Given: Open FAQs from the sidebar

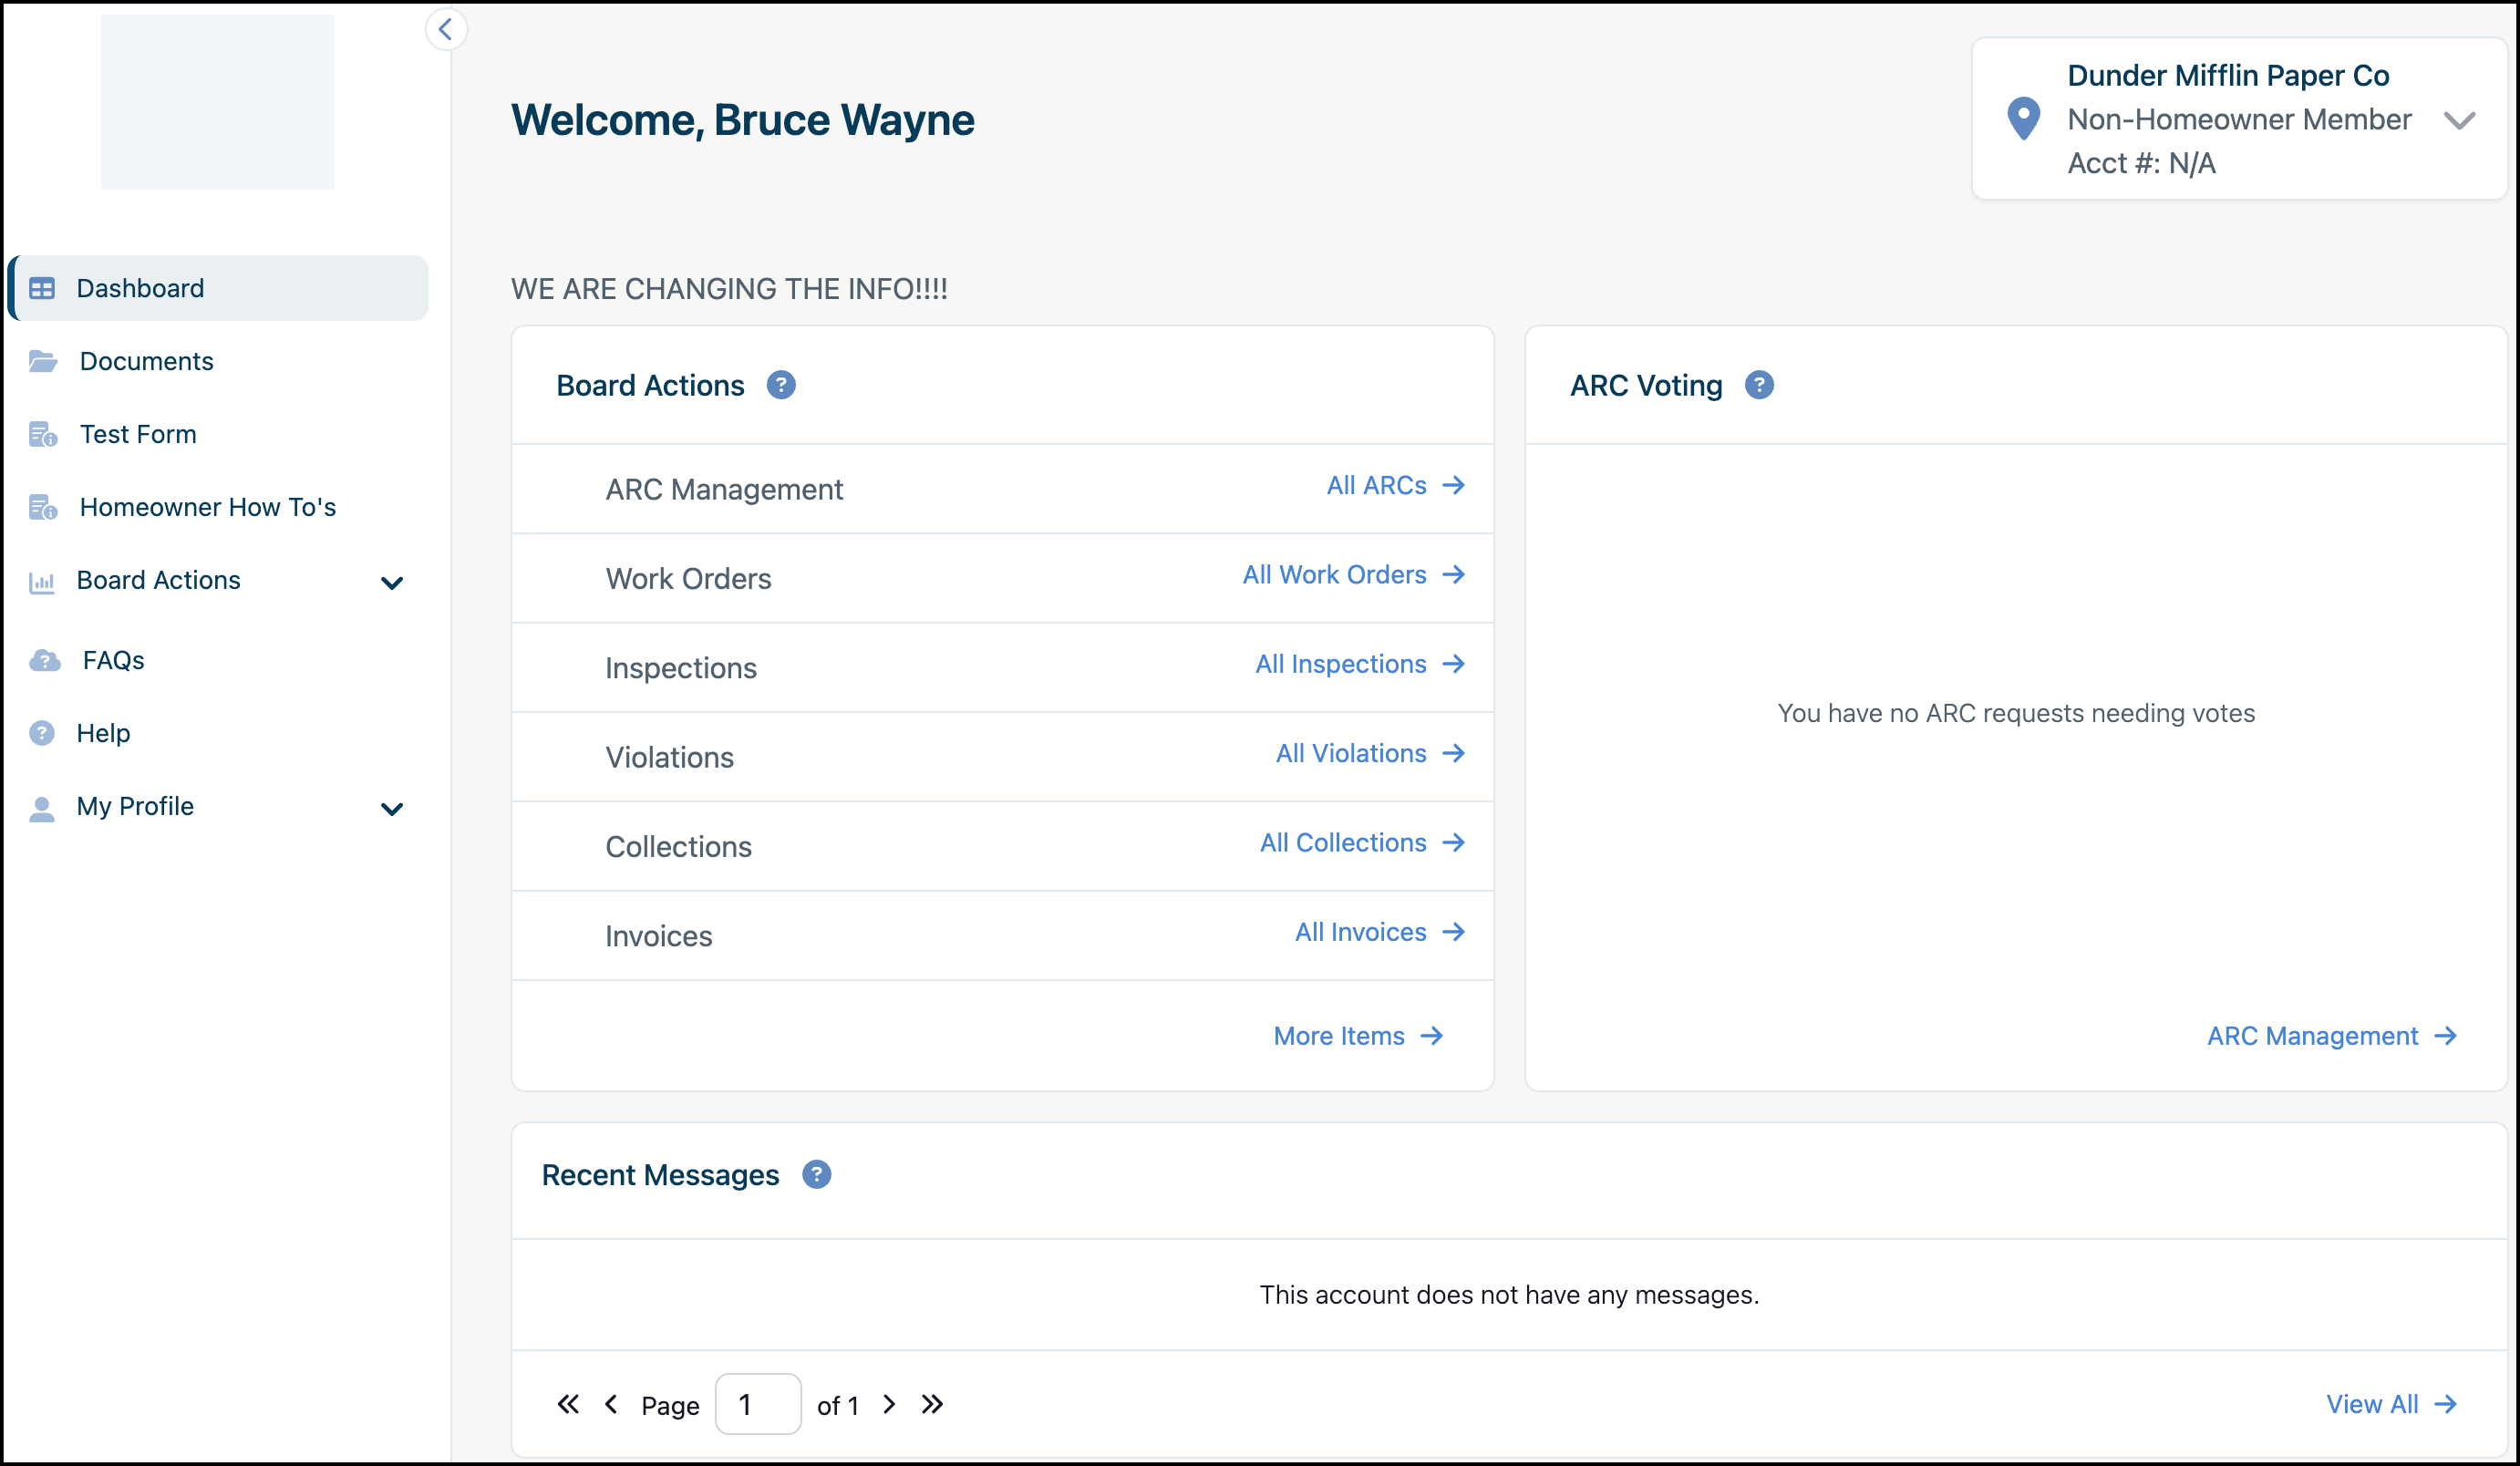Looking at the screenshot, I should (113, 660).
